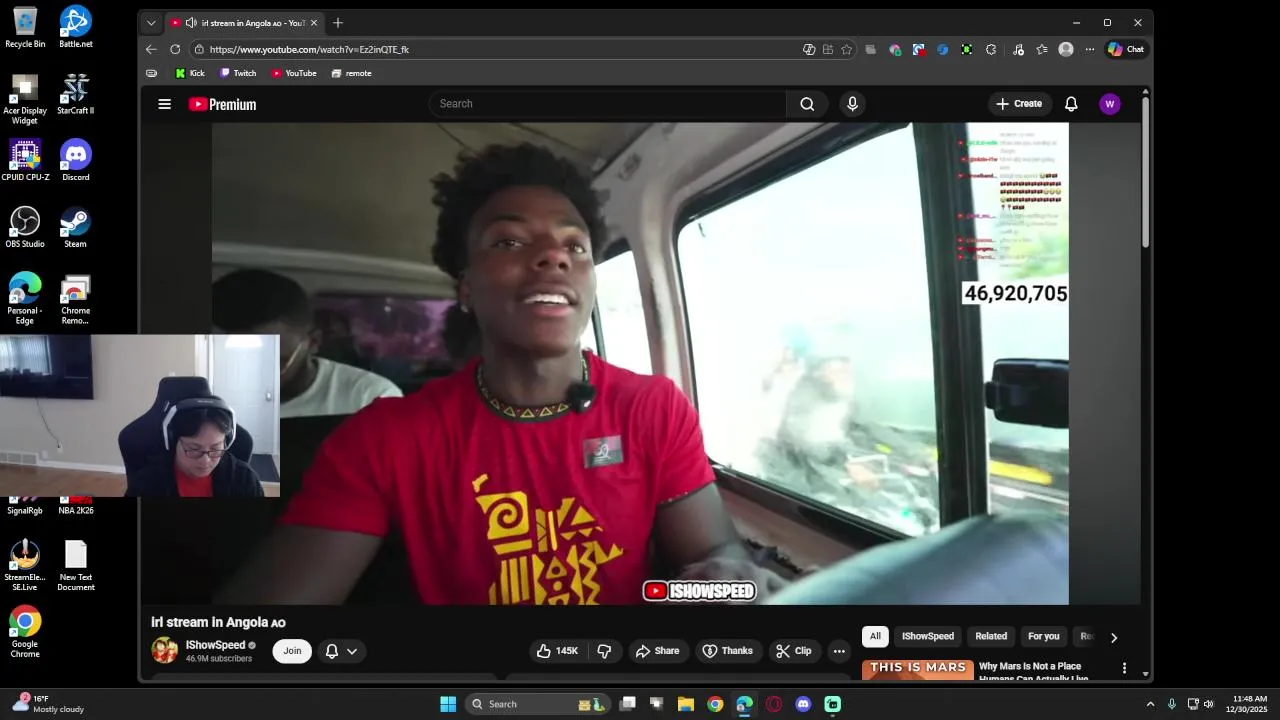The width and height of the screenshot is (1280, 720).
Task: Open YouTube notifications bell in header
Action: 1071,104
